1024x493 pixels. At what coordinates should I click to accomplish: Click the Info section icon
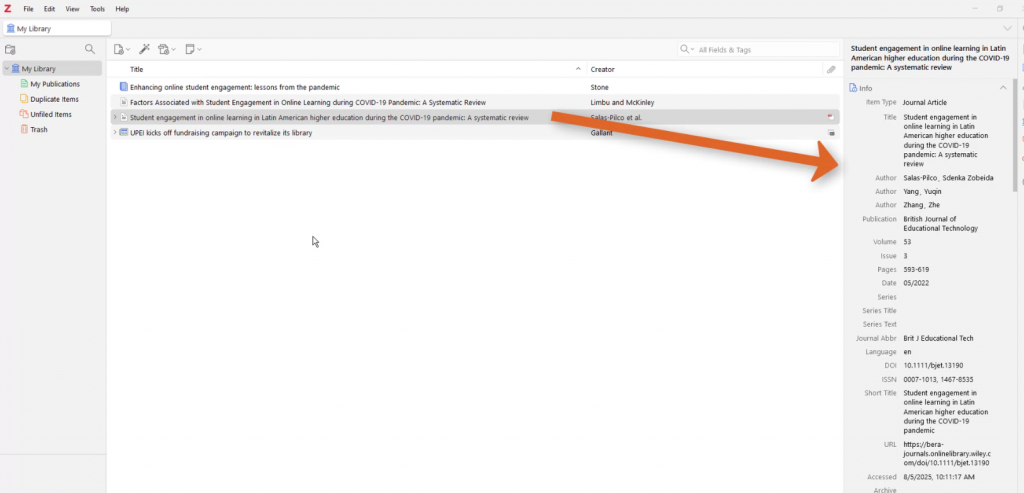click(853, 88)
